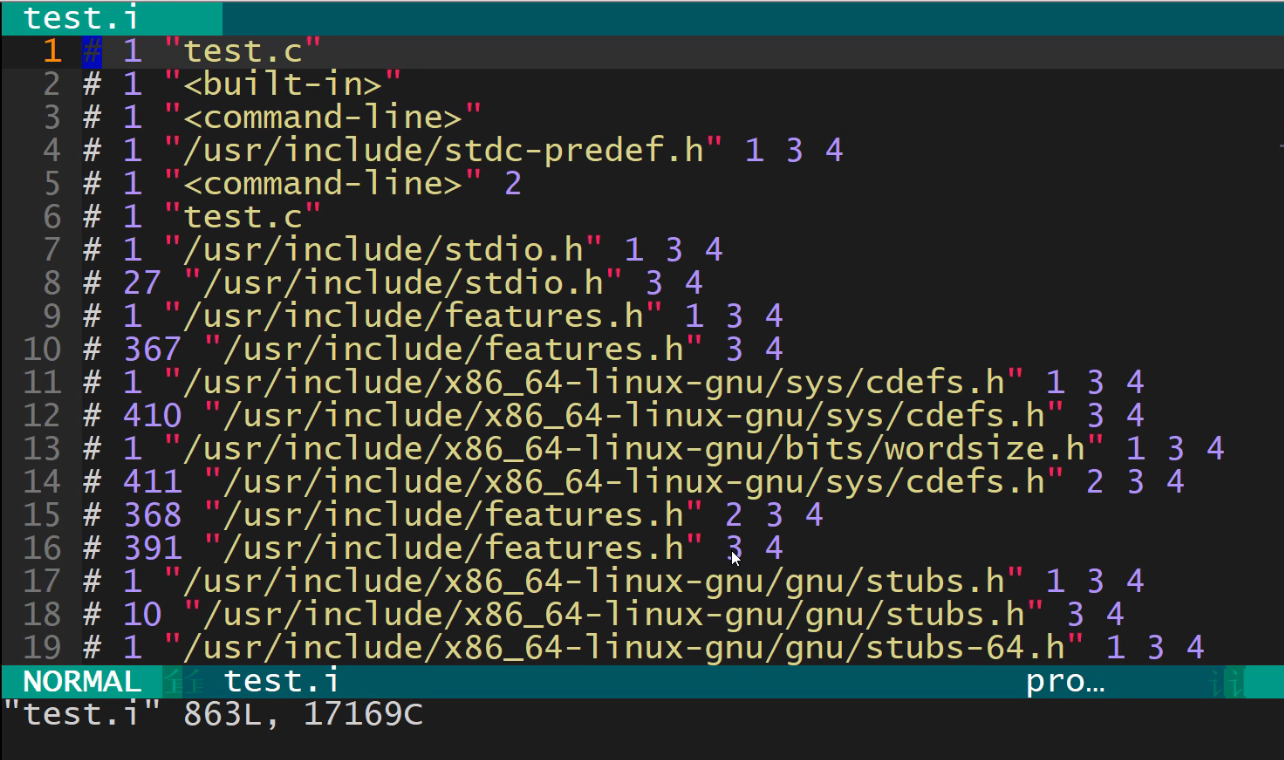Click "/usr/include/features.h" path on line 9
1284x760 pixels.
point(413,315)
